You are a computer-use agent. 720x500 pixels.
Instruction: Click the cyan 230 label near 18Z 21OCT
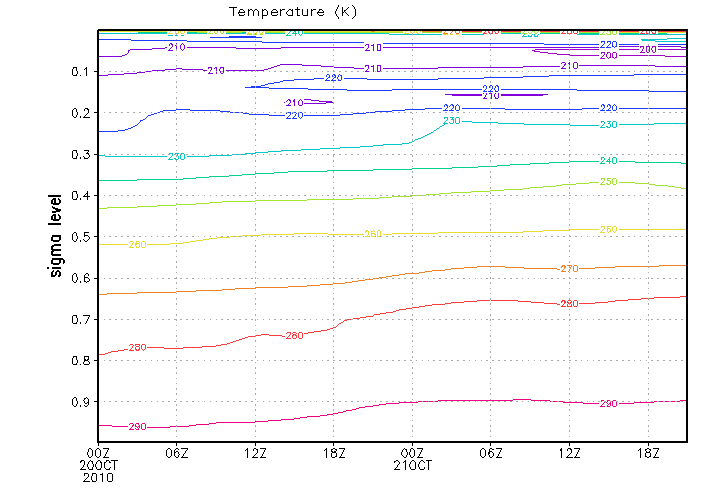point(608,124)
